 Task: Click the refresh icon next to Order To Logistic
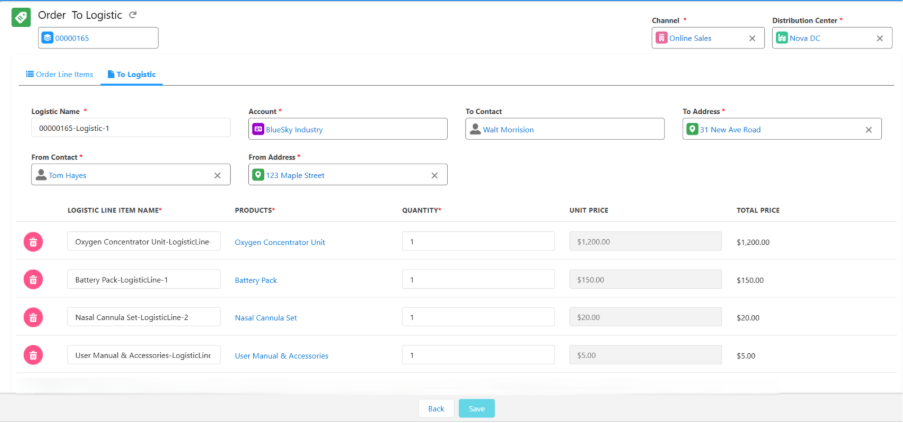click(x=133, y=15)
